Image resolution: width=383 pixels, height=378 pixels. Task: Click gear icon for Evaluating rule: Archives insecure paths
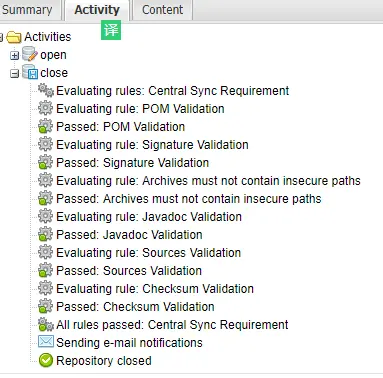[x=46, y=180]
